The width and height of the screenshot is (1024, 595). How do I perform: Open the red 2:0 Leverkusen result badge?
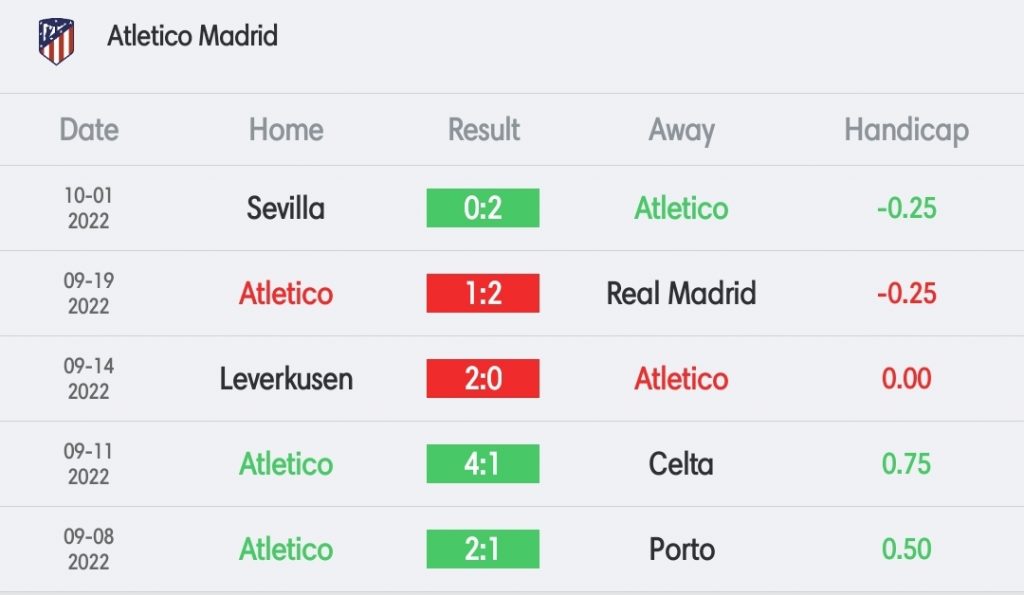click(483, 378)
